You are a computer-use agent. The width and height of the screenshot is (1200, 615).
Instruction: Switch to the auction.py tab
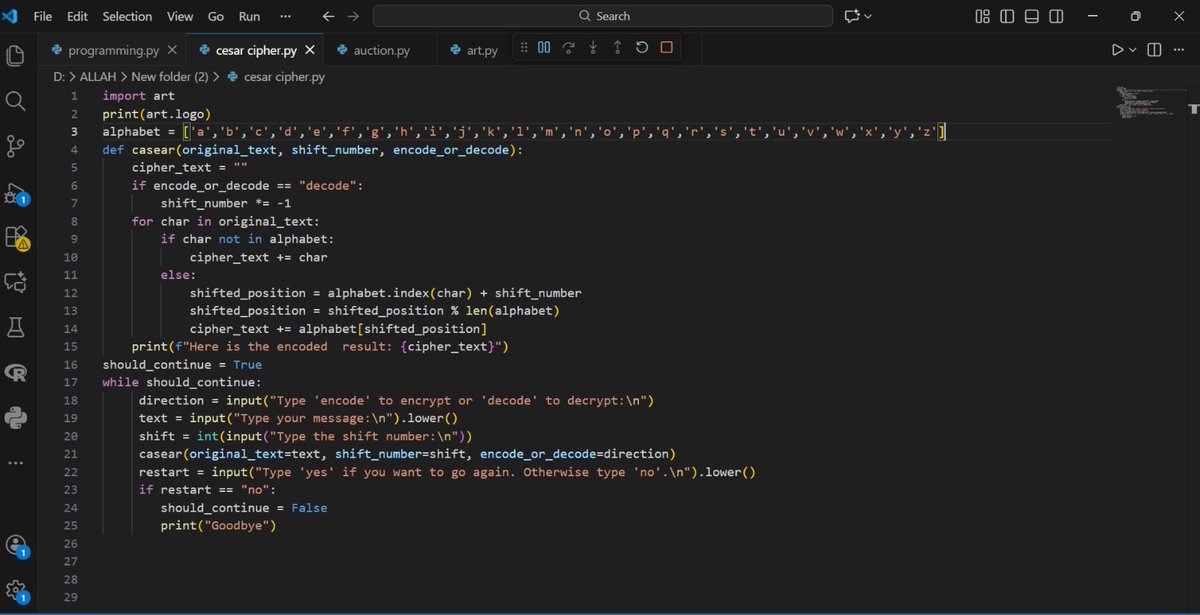coord(381,50)
